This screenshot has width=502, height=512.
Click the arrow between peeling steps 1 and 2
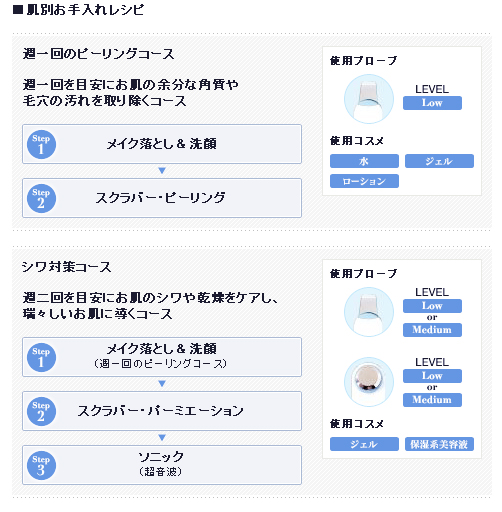click(x=162, y=171)
